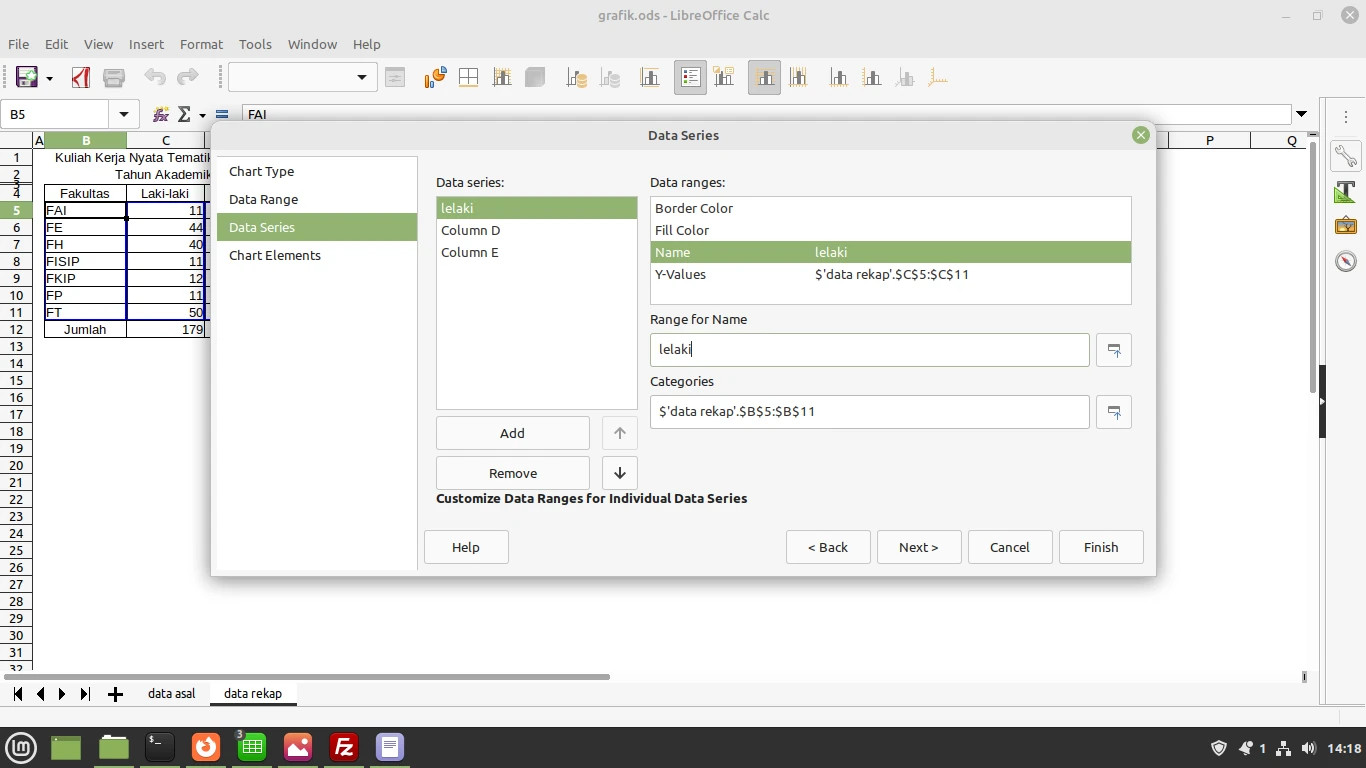Viewport: 1366px width, 768px height.
Task: Switch to the data asal sheet tab
Action: pyautogui.click(x=172, y=693)
